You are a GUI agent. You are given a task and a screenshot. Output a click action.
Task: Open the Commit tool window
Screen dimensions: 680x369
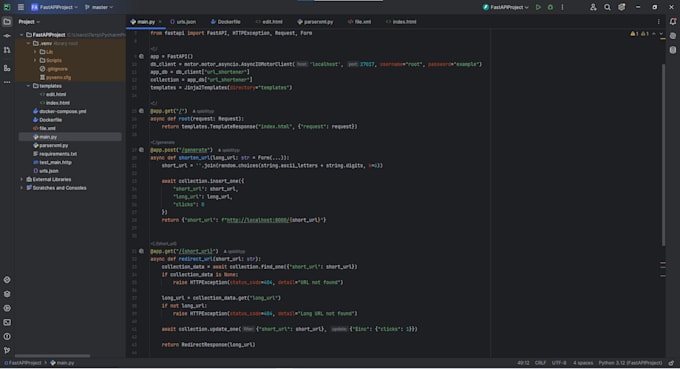[7, 36]
